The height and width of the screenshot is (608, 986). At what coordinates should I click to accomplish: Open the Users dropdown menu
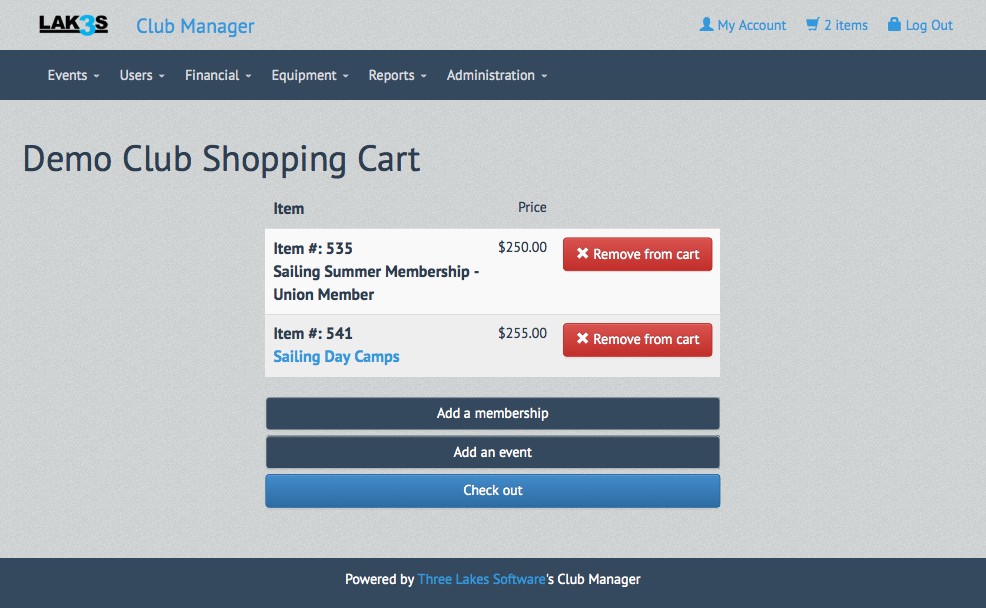click(141, 75)
